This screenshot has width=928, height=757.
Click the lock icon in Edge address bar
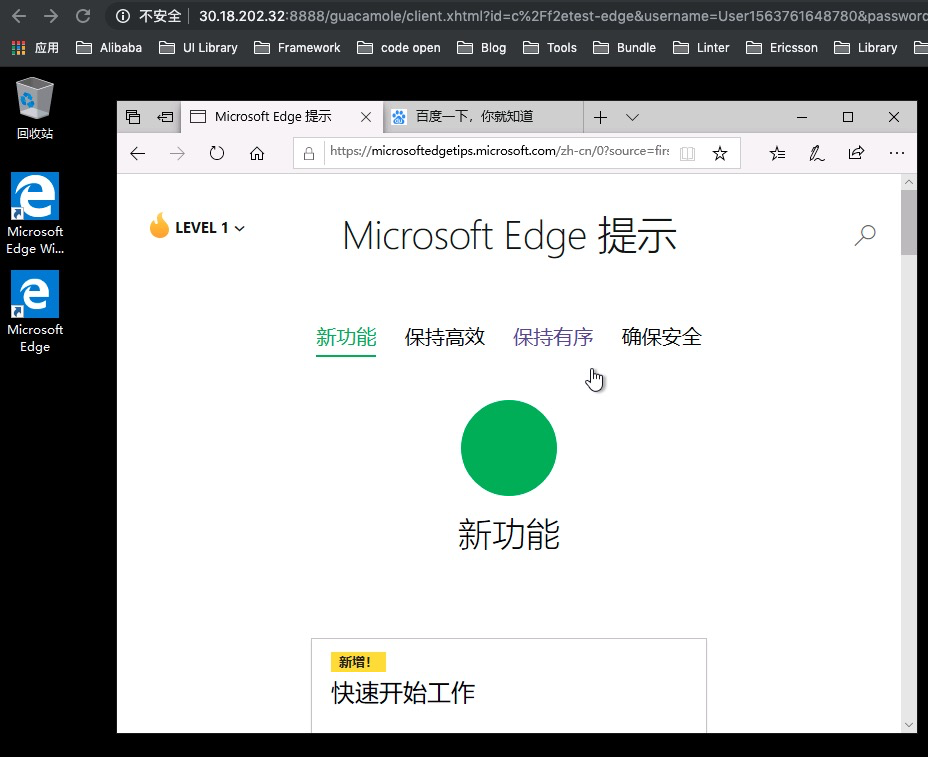[x=308, y=154]
